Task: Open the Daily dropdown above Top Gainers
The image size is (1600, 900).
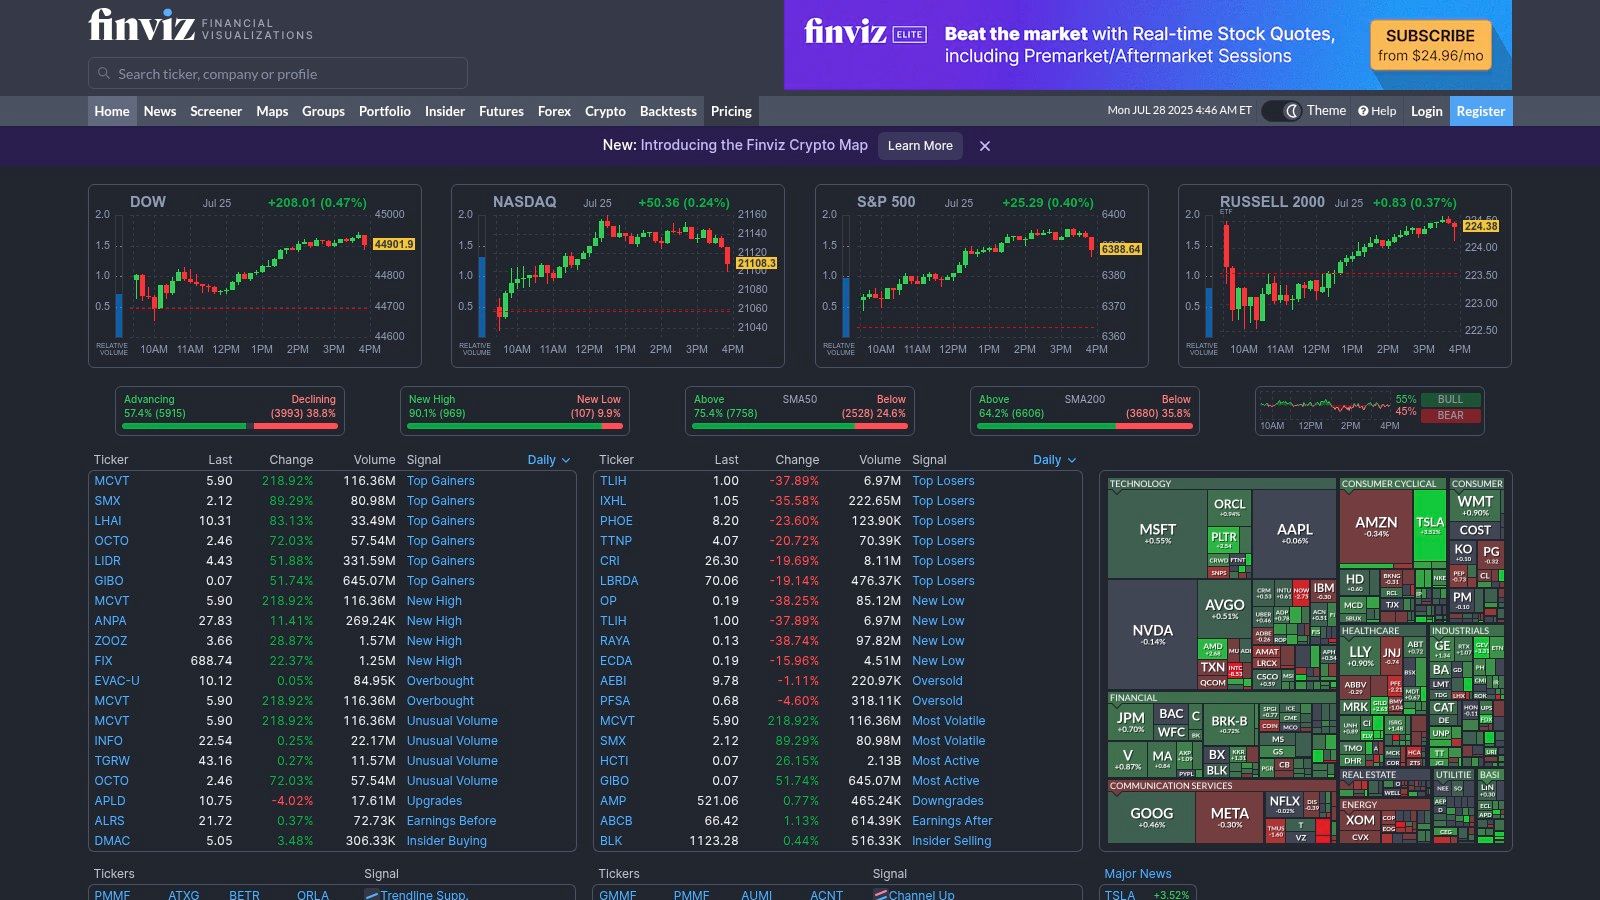Action: [x=549, y=460]
